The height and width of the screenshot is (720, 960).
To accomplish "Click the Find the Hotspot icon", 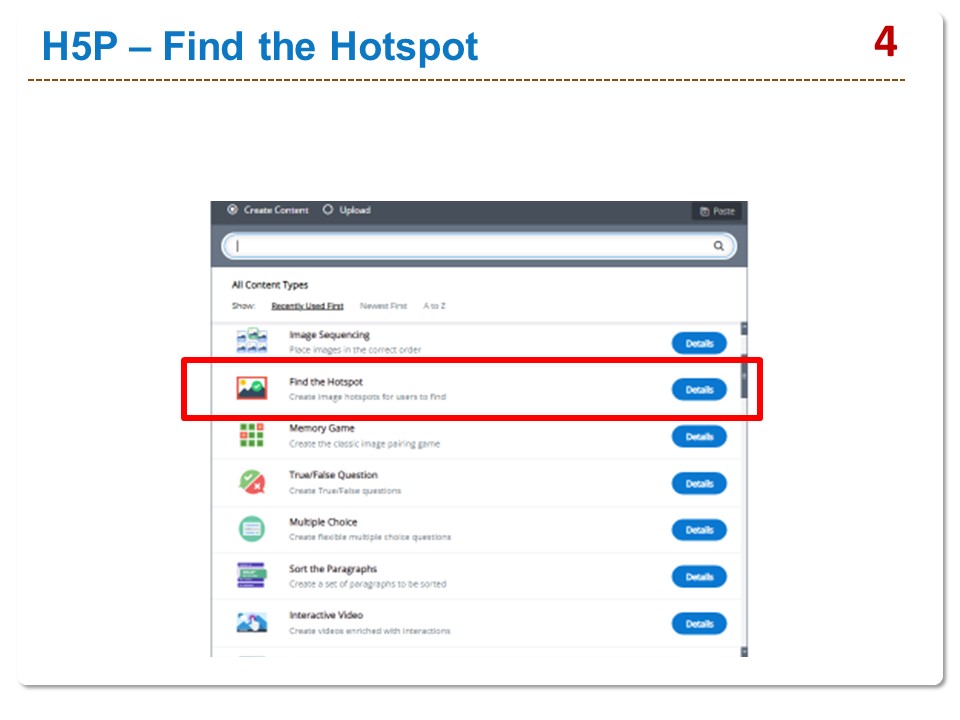I will [x=251, y=388].
